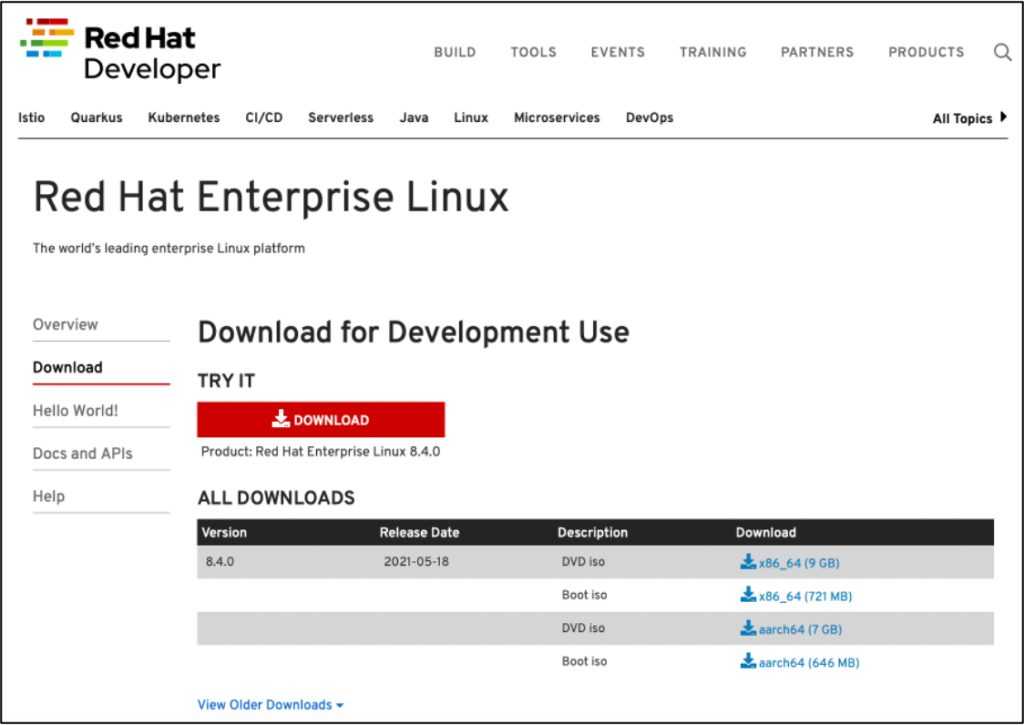Select the Microservices topic
Image resolution: width=1024 pixels, height=725 pixels.
[x=556, y=118]
